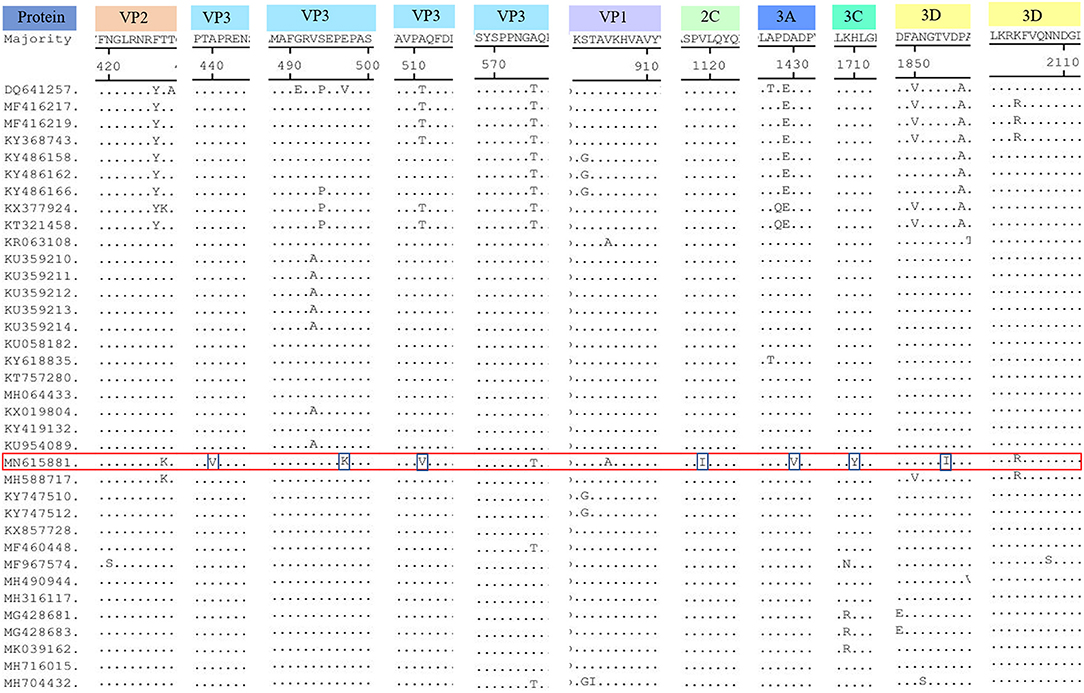Click ruler position 490
The image size is (1084, 693).
coord(290,66)
